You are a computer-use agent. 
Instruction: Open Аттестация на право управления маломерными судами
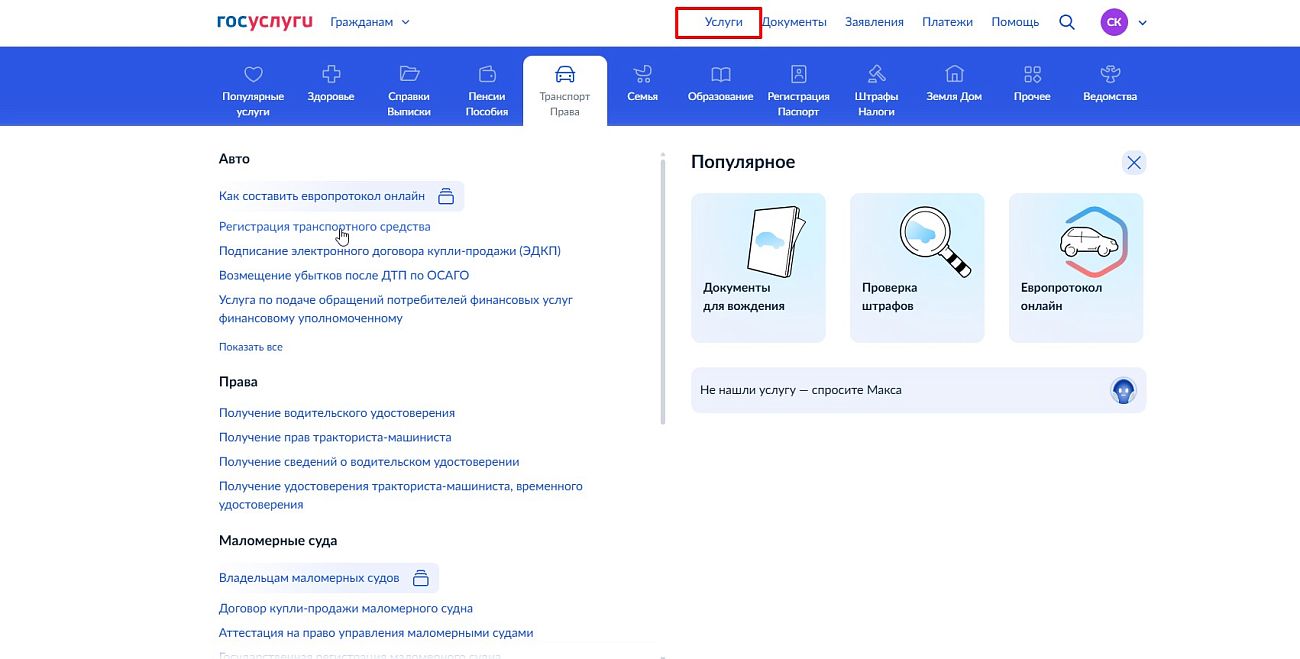pyautogui.click(x=376, y=633)
